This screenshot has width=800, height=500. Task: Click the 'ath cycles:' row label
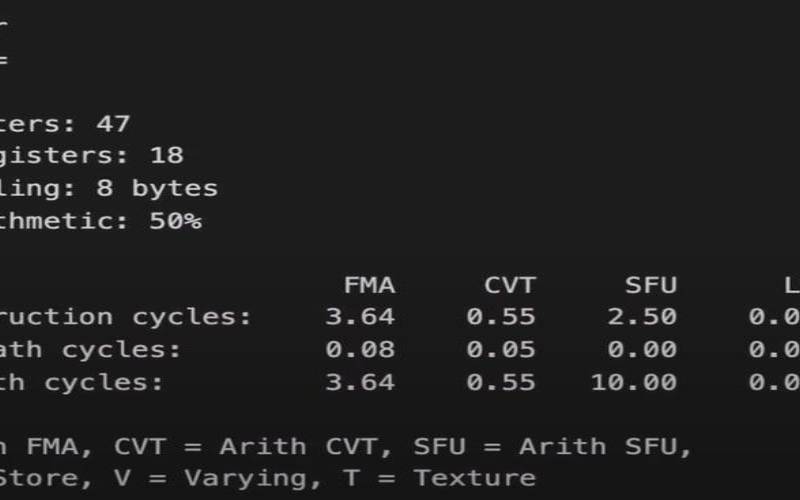pyautogui.click(x=90, y=349)
